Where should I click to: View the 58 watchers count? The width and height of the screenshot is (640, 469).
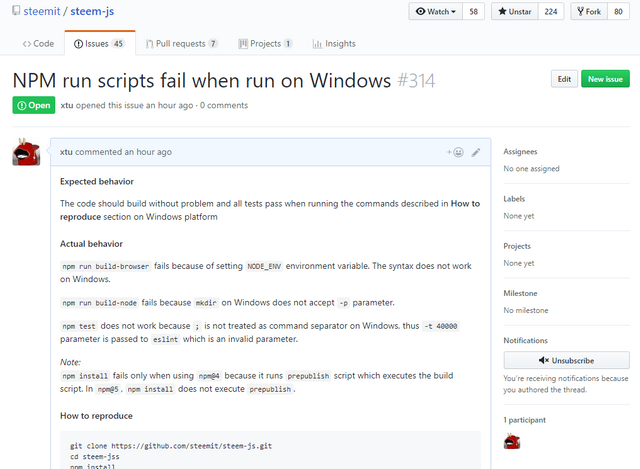[x=473, y=11]
